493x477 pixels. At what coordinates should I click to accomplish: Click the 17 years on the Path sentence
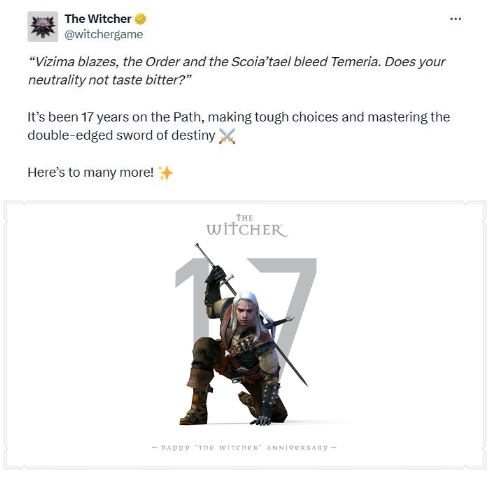(239, 126)
